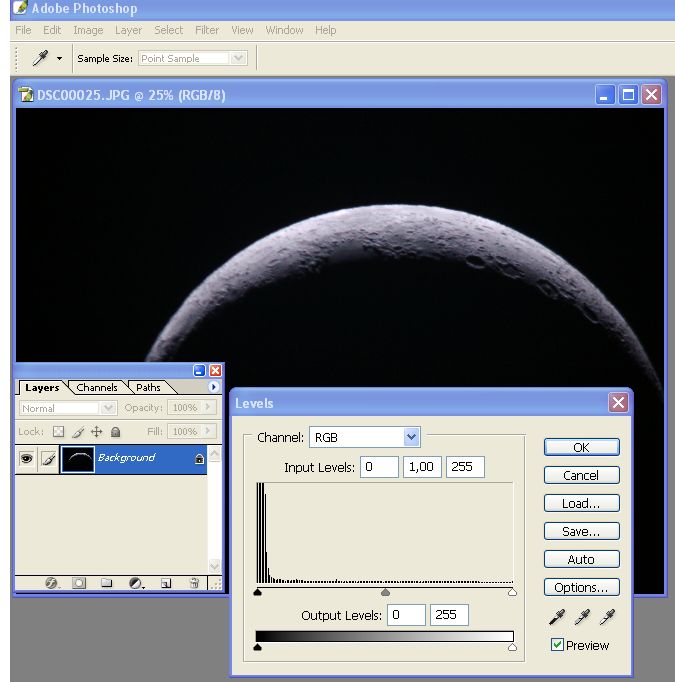Screen dimensions: 675x682
Task: Click the New fill or adjustment layer icon
Action: tap(136, 583)
